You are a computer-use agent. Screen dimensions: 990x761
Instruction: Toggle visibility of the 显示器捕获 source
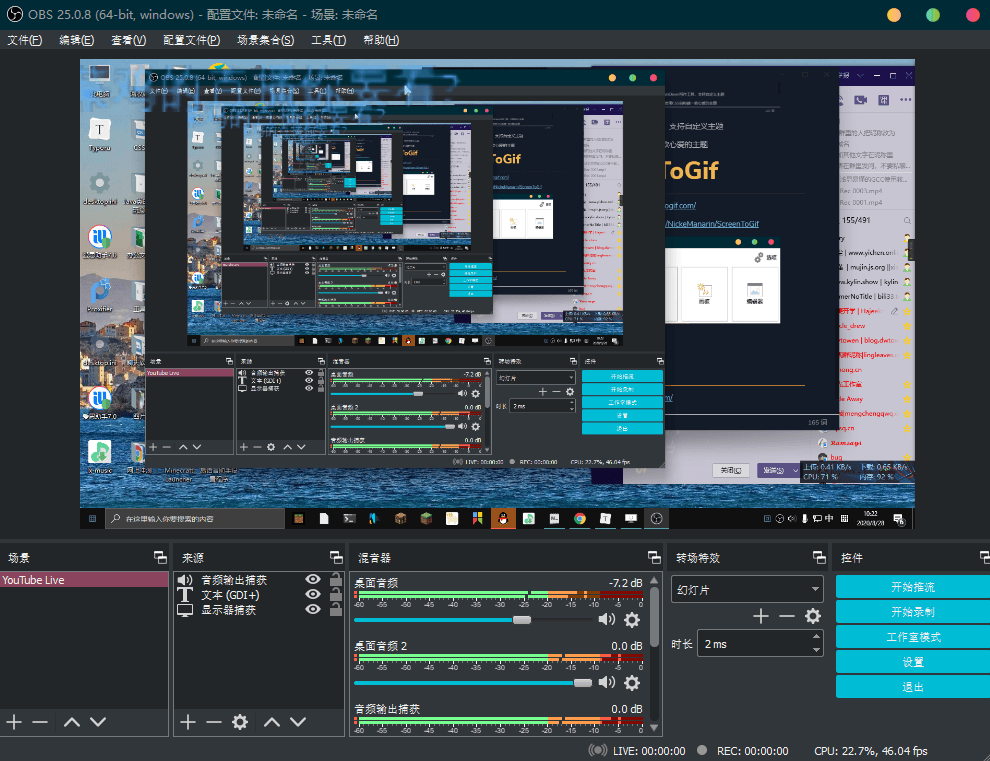click(x=313, y=610)
